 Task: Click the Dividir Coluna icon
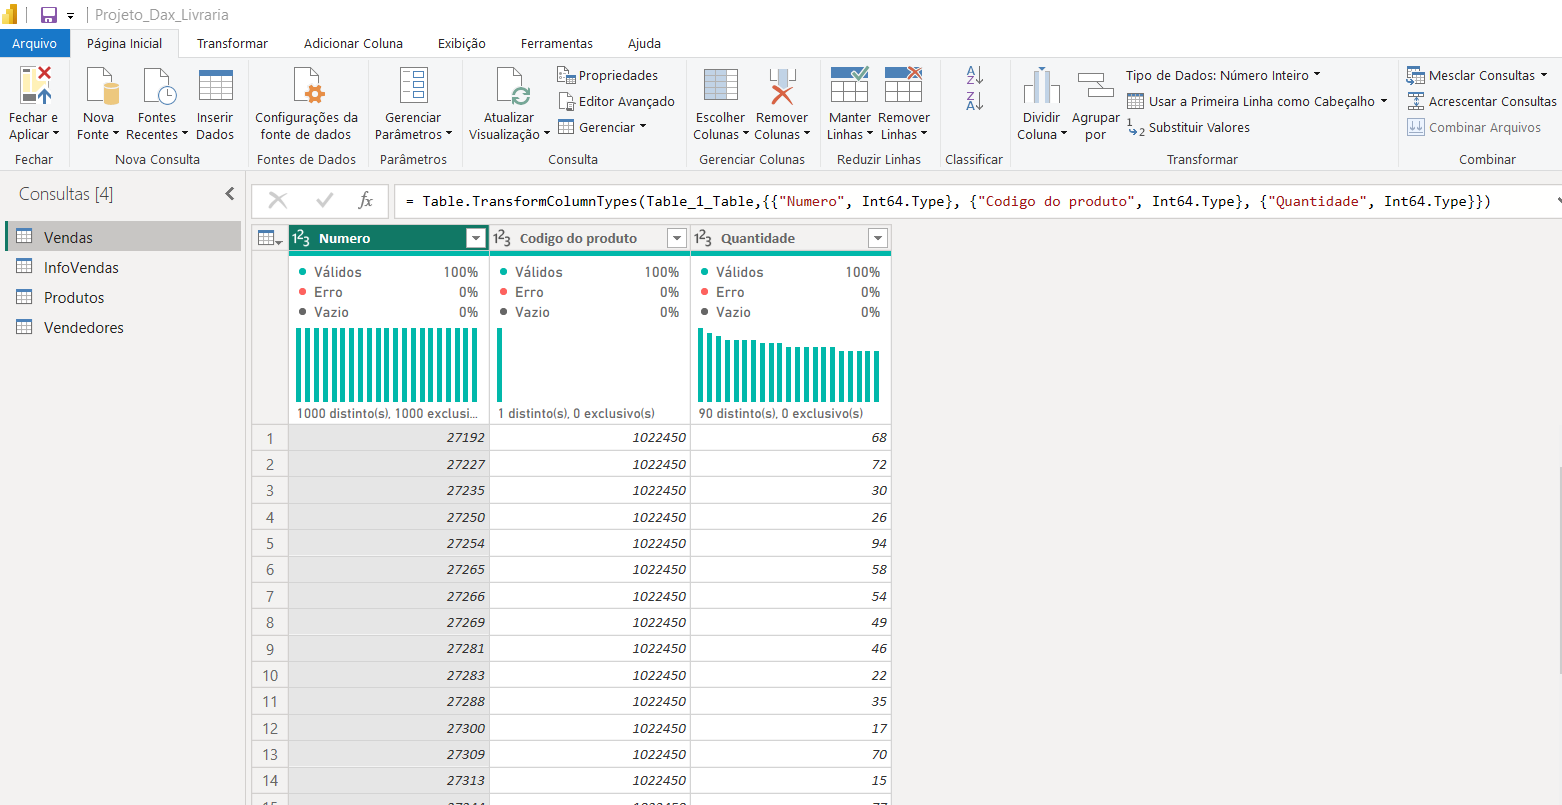pyautogui.click(x=1041, y=86)
